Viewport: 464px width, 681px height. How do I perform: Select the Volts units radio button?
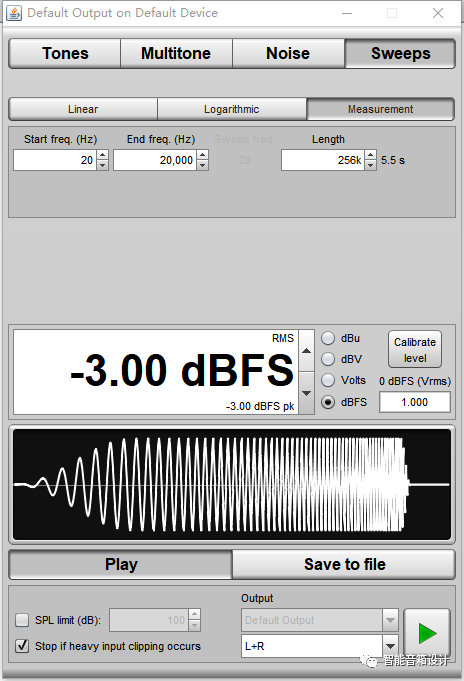(x=328, y=380)
